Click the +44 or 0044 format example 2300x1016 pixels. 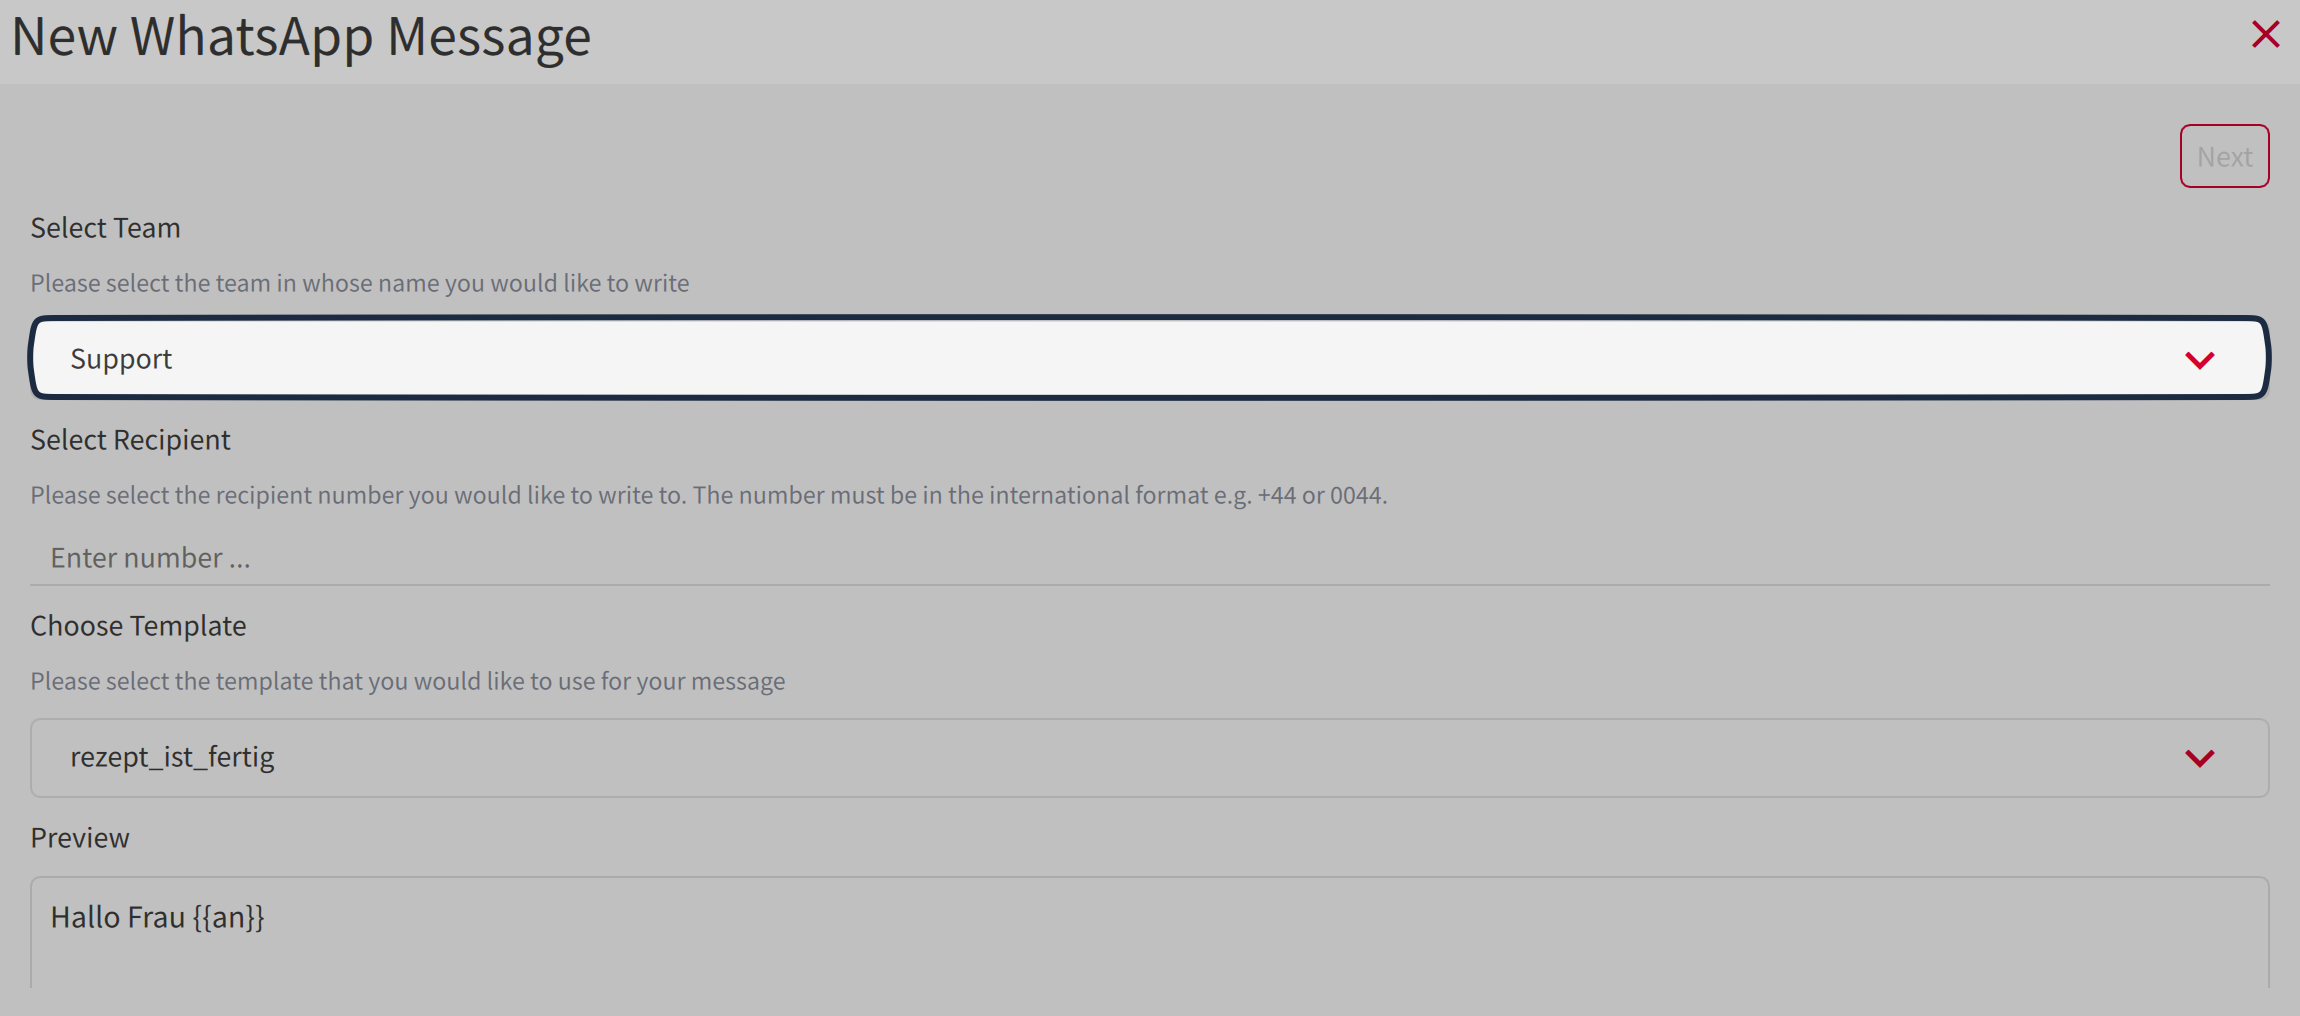tap(1320, 495)
